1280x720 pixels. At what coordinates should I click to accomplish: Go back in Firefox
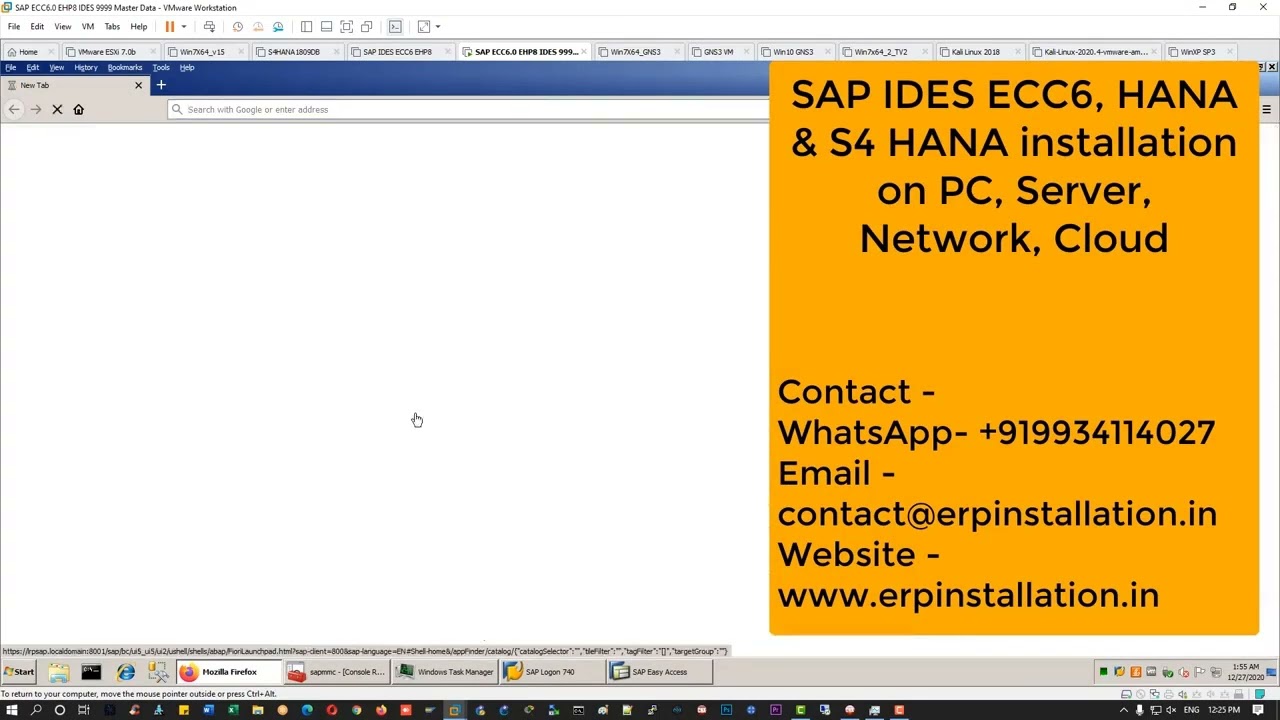(14, 110)
